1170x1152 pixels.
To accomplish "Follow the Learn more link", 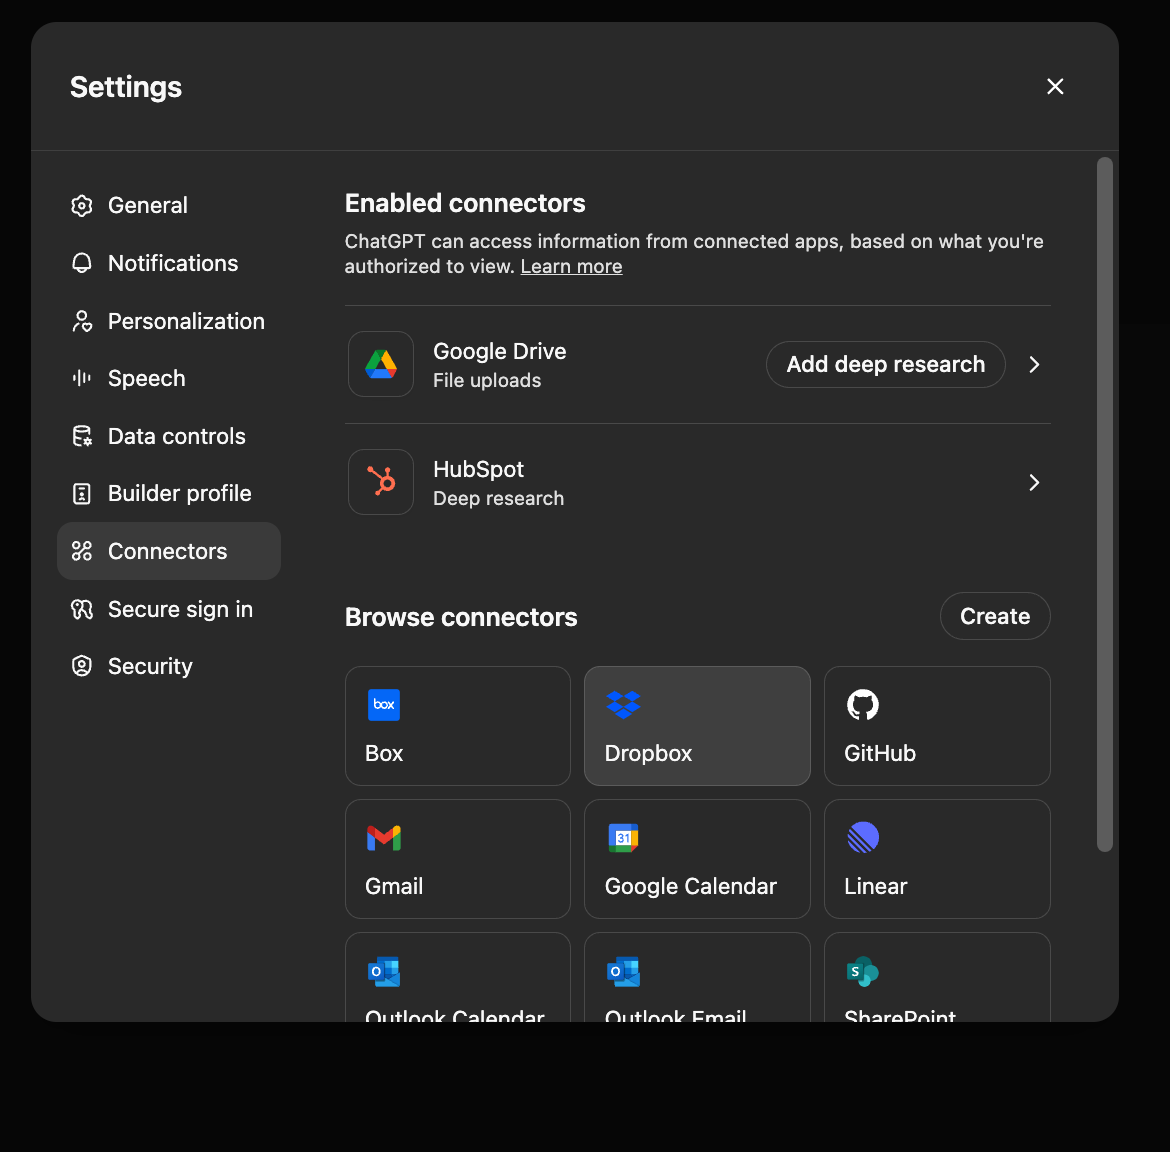I will 571,267.
